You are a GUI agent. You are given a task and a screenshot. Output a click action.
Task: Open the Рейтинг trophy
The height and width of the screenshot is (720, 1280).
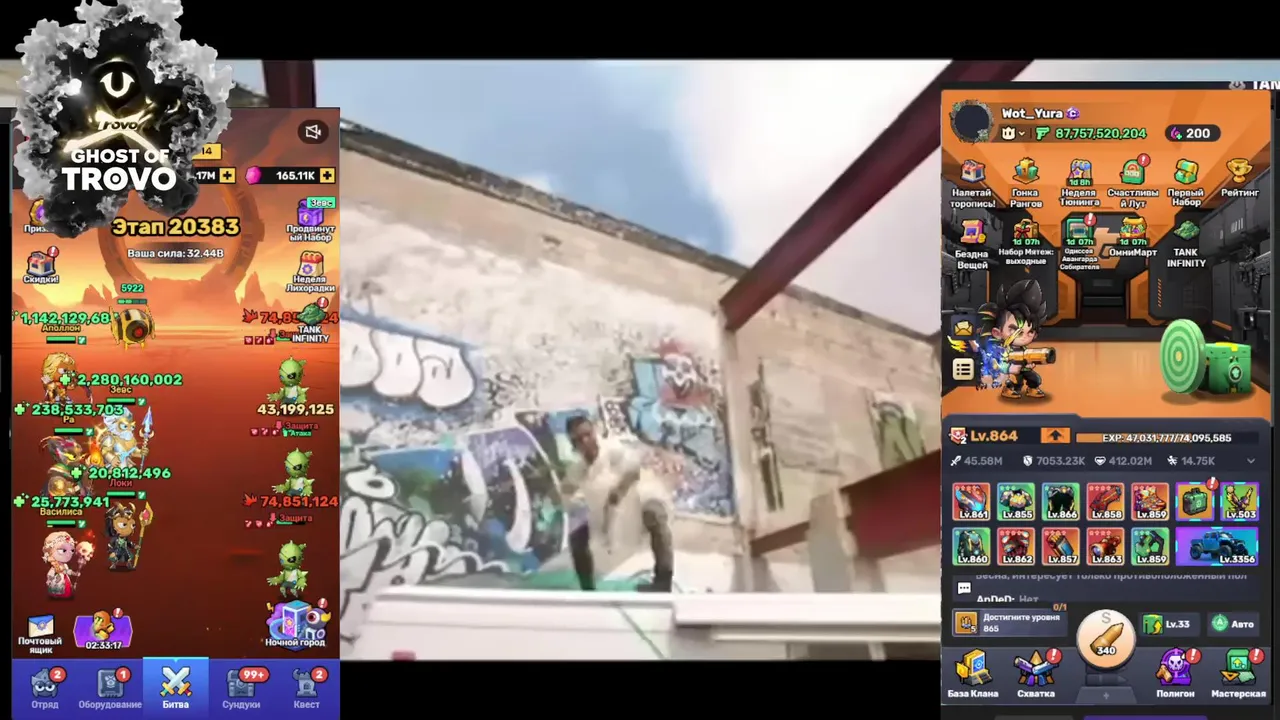pyautogui.click(x=1240, y=180)
